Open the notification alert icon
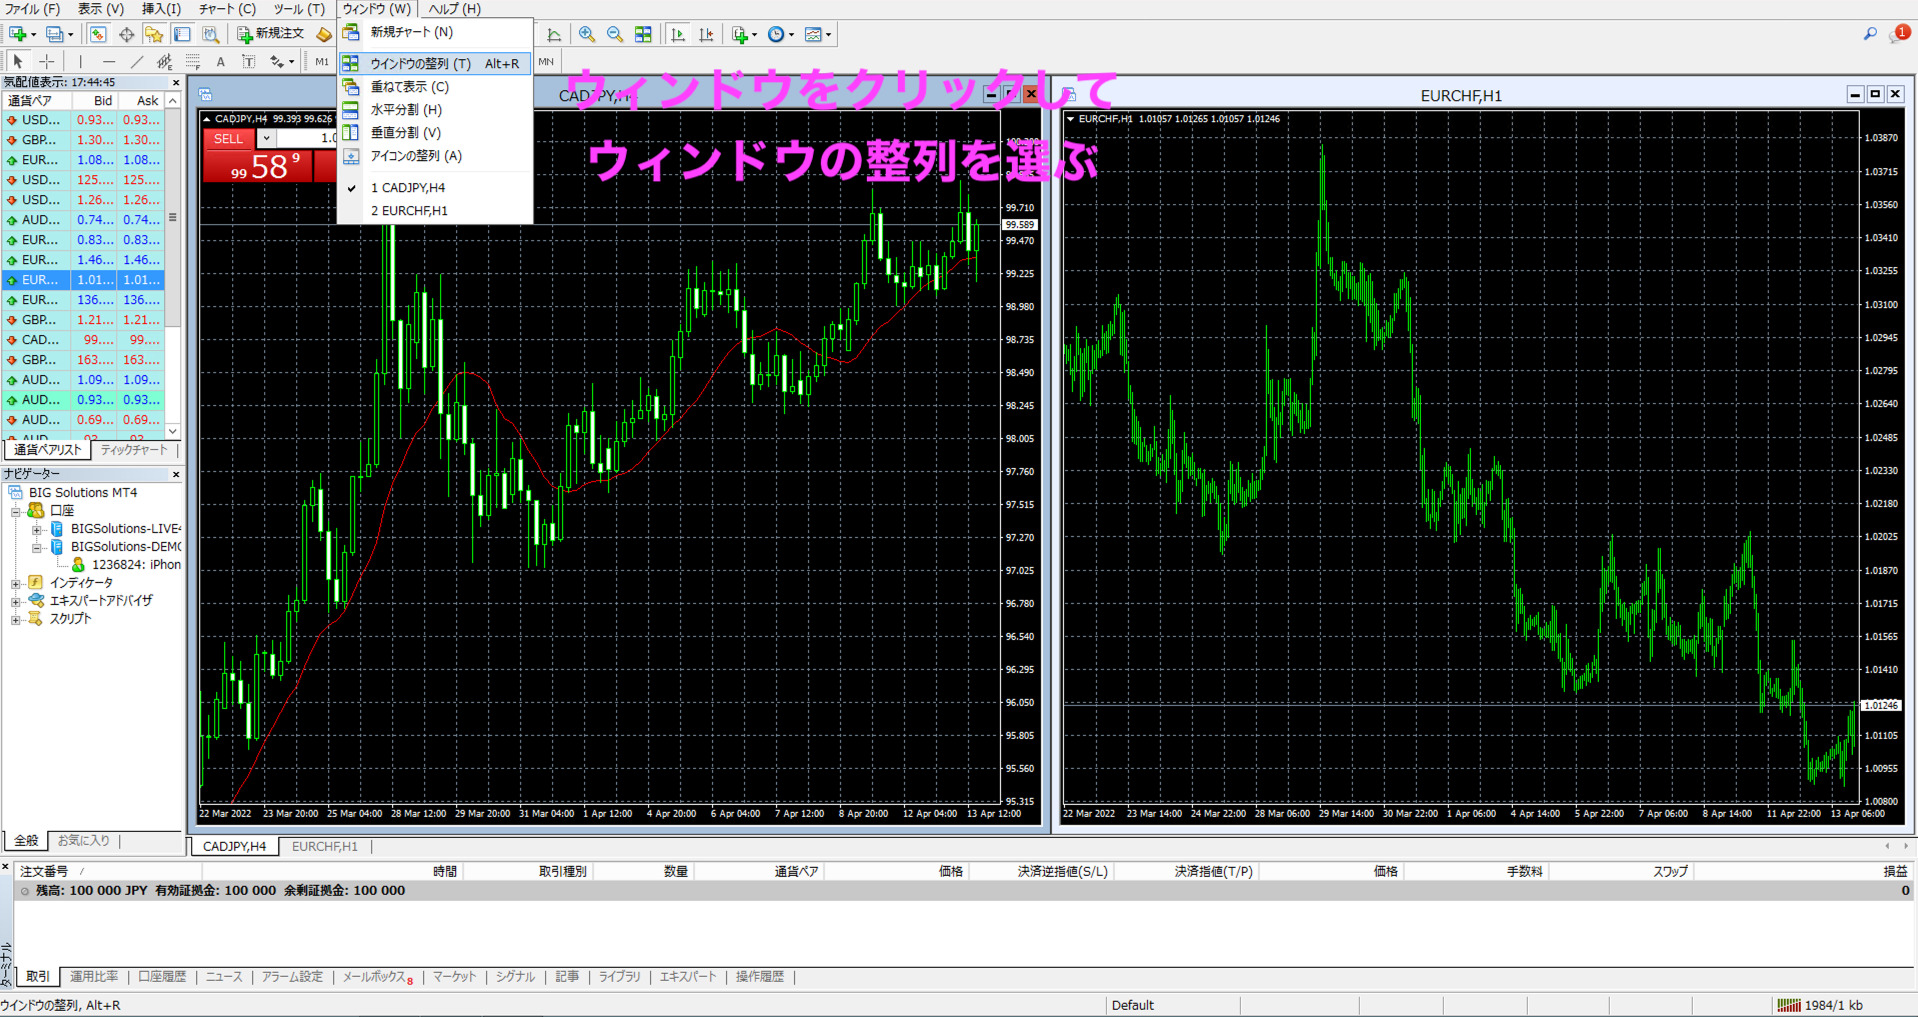The height and width of the screenshot is (1017, 1918). 1898,34
